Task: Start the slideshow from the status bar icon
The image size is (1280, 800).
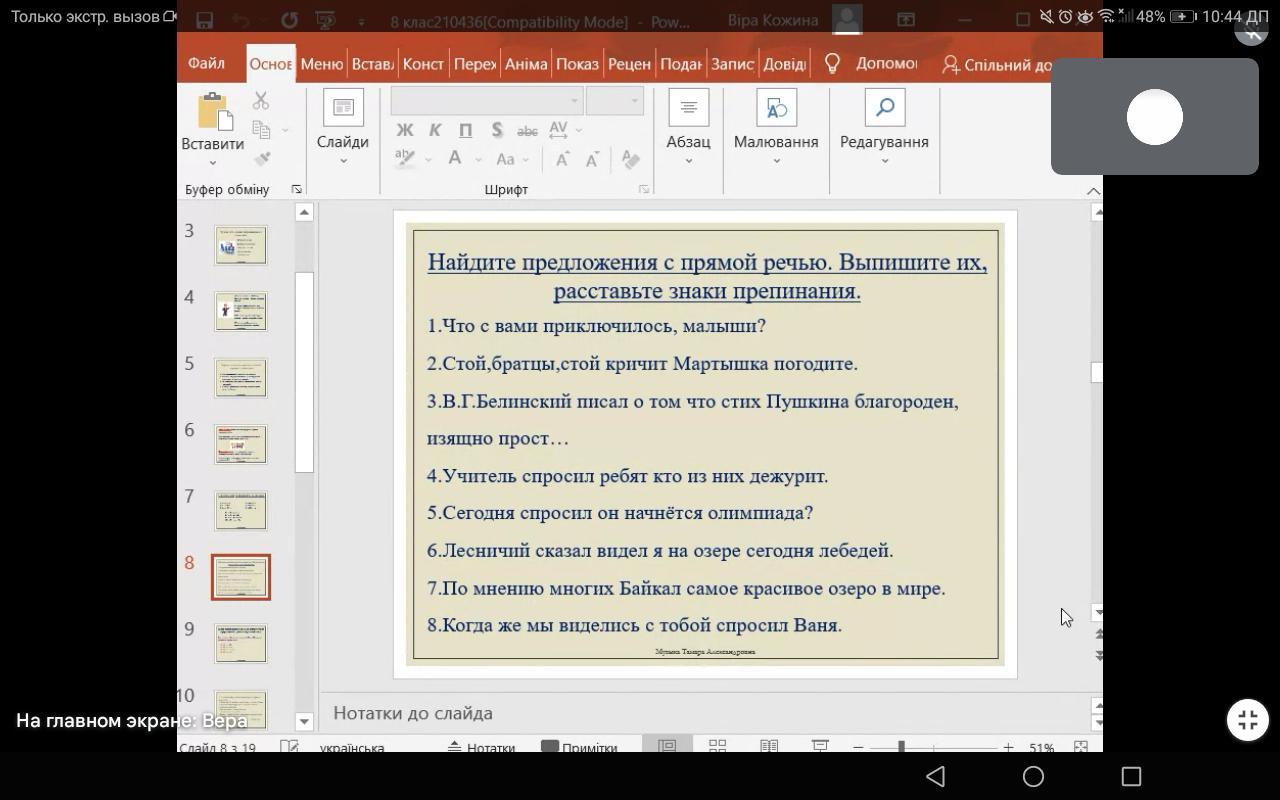Action: [819, 746]
